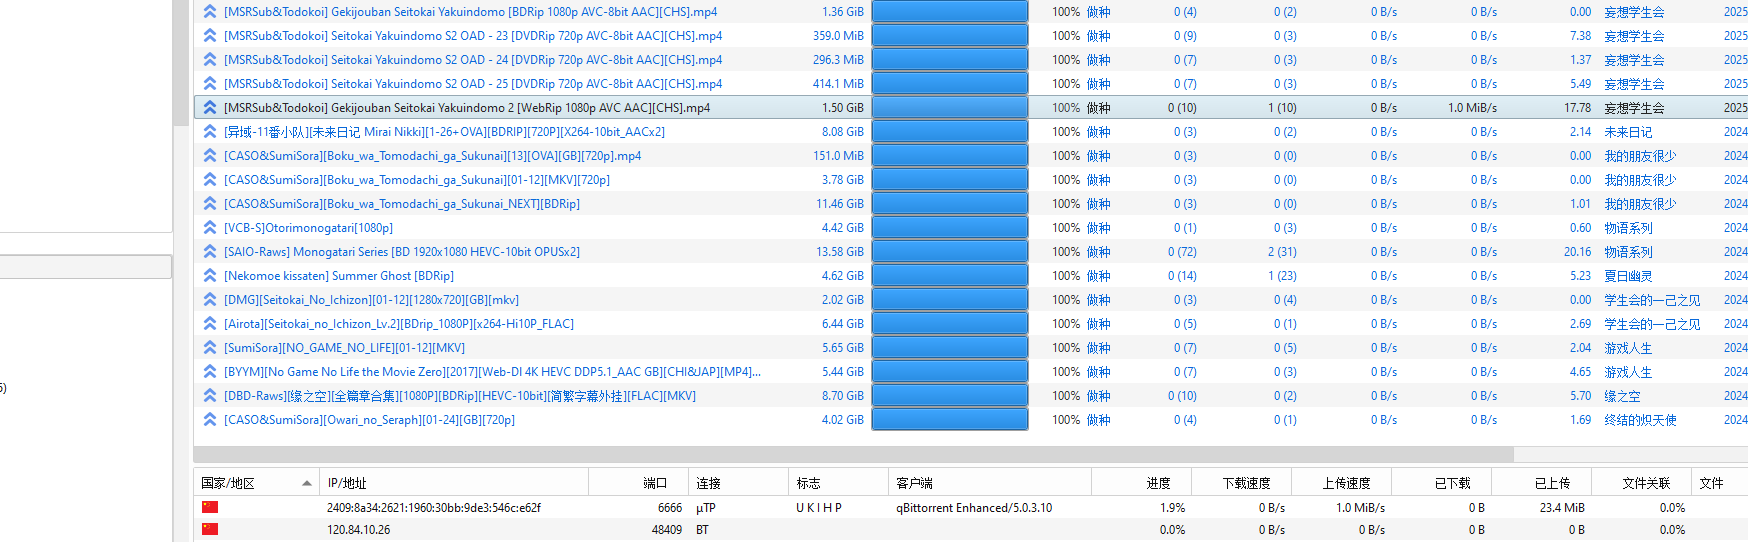Image resolution: width=1748 pixels, height=542 pixels.
Task: Sort peers by 端口 column header
Action: (638, 483)
